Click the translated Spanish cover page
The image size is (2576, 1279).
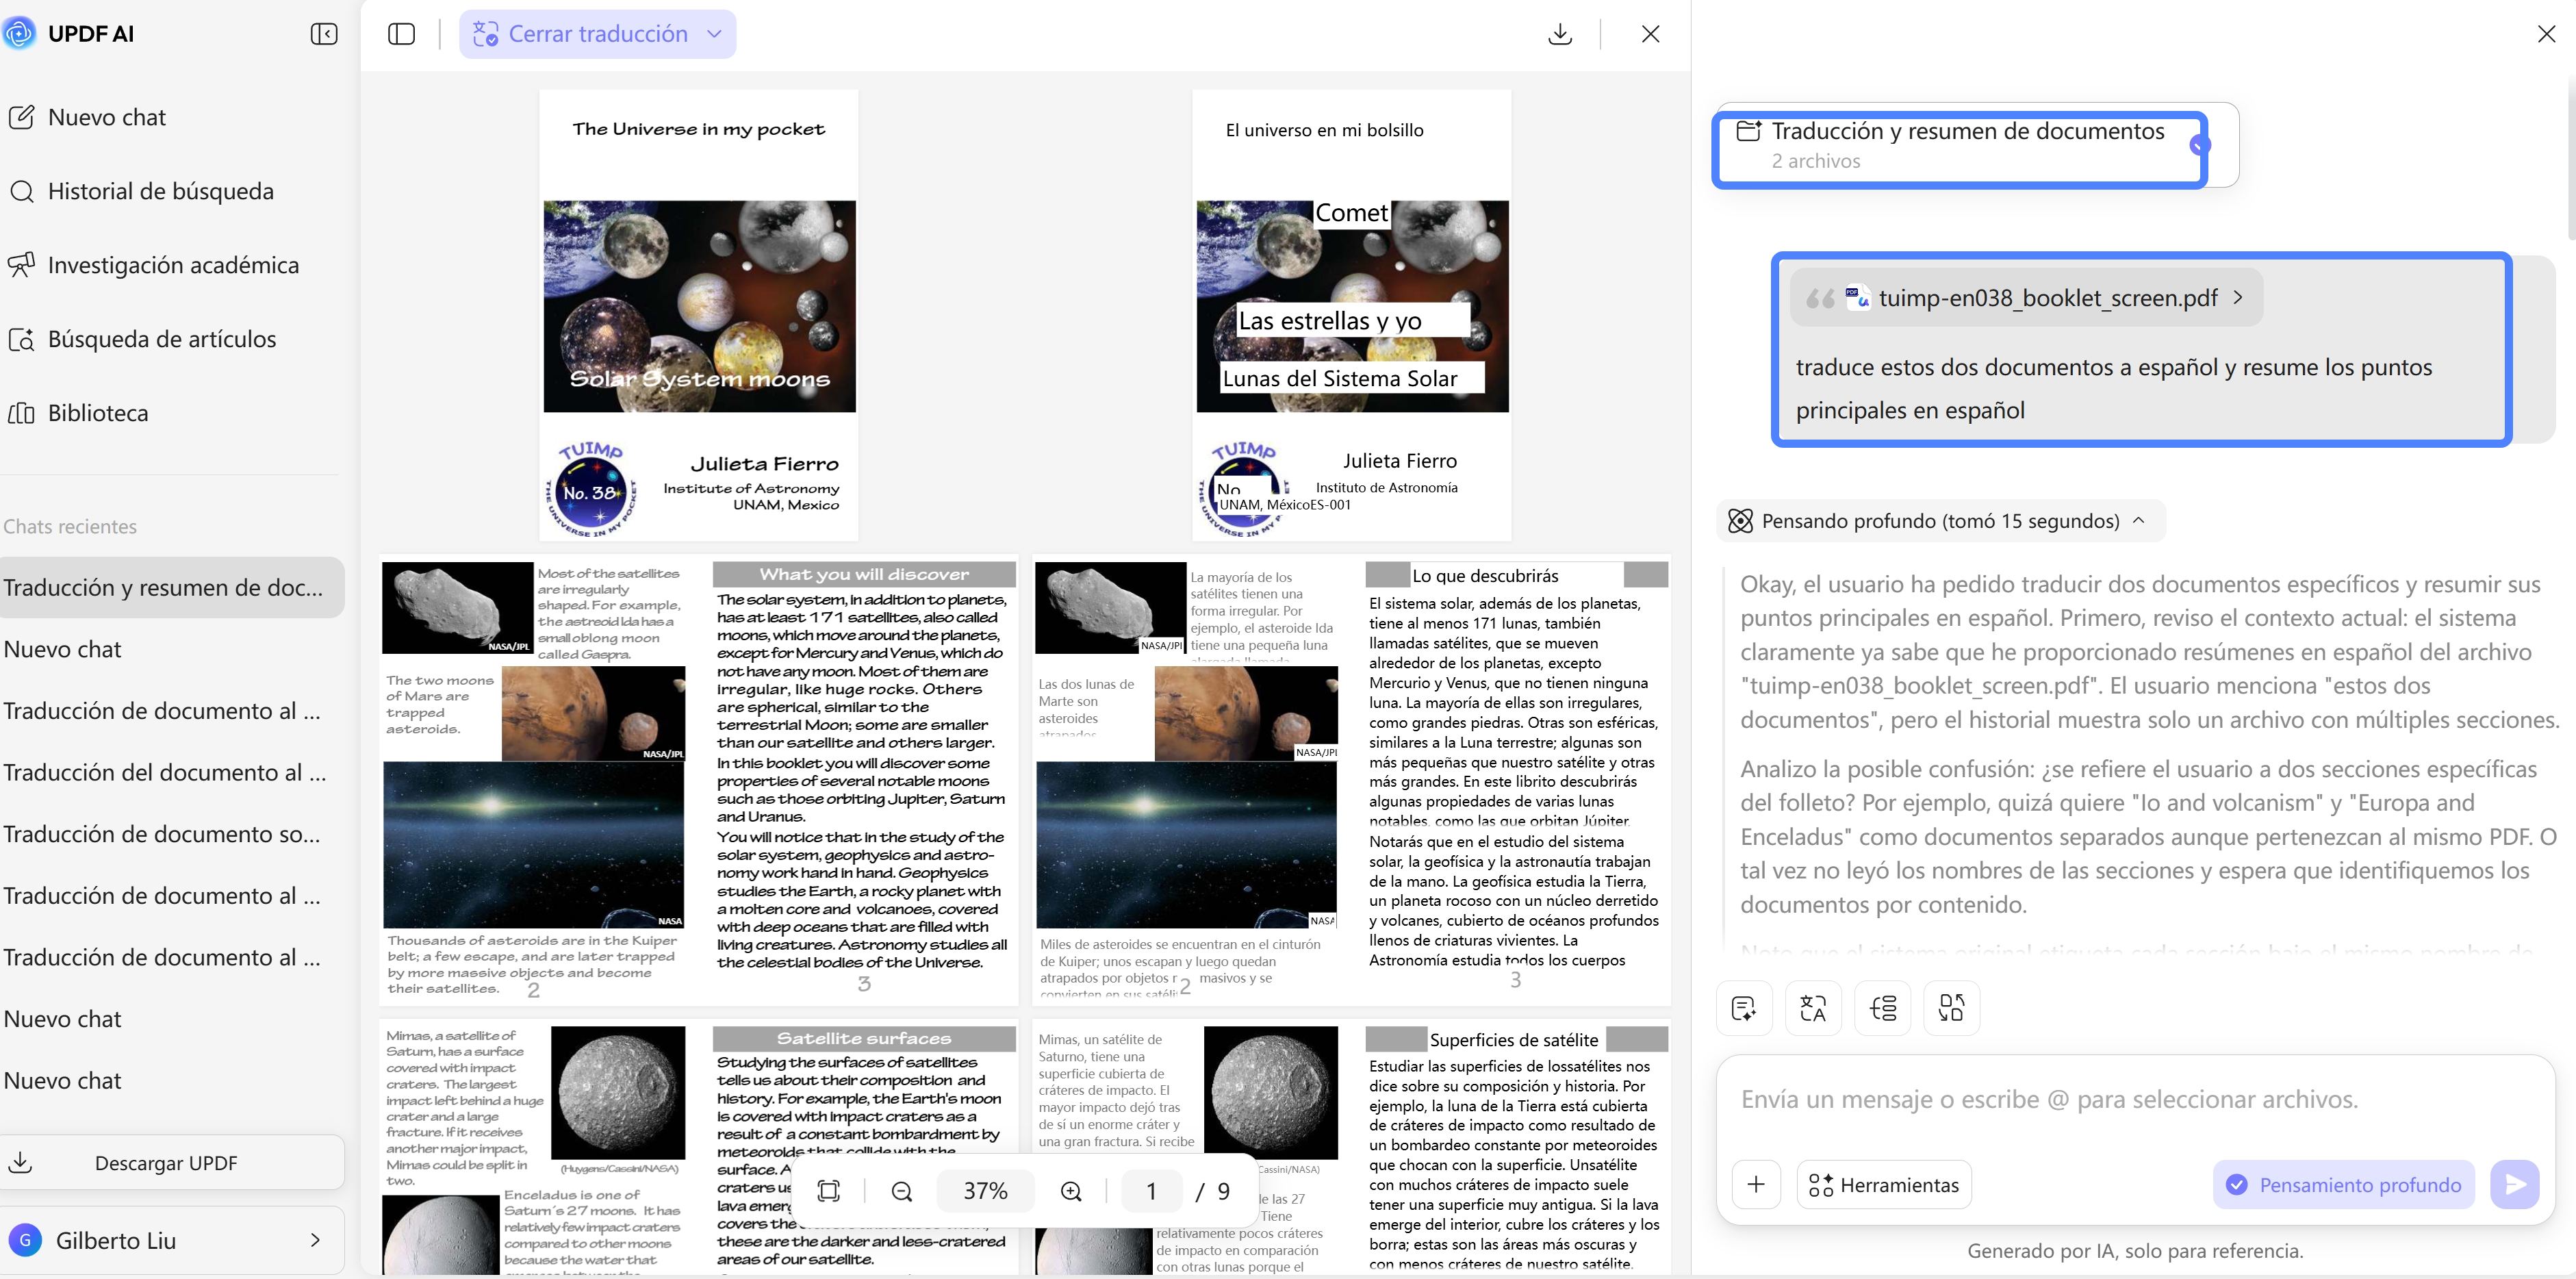coord(1351,315)
